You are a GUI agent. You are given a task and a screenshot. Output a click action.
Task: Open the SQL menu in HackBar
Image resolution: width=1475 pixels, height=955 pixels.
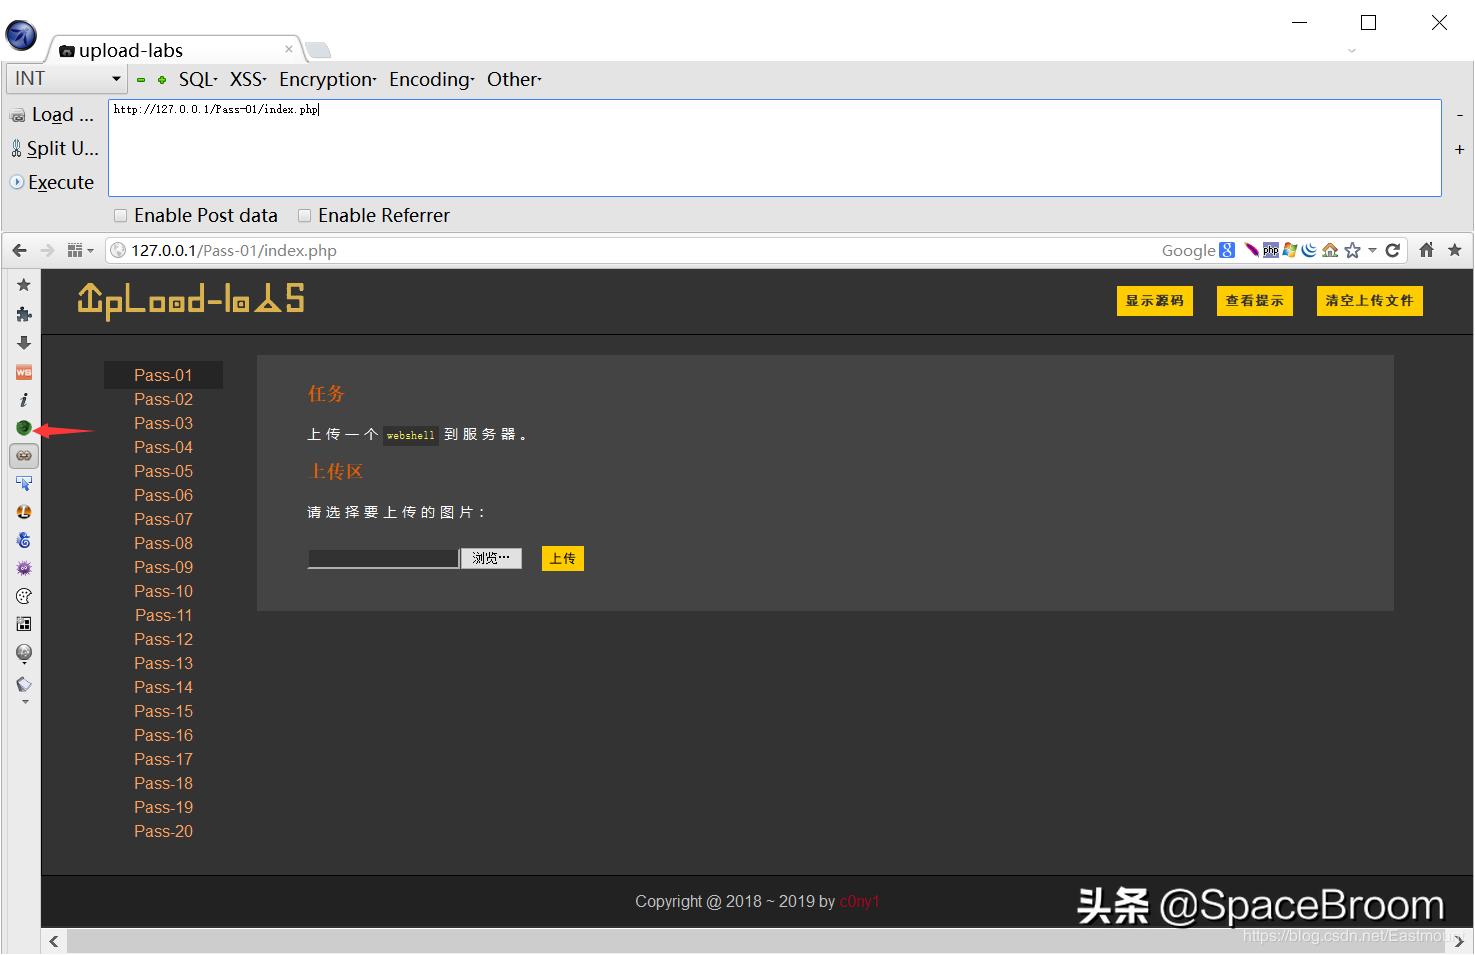tap(195, 79)
